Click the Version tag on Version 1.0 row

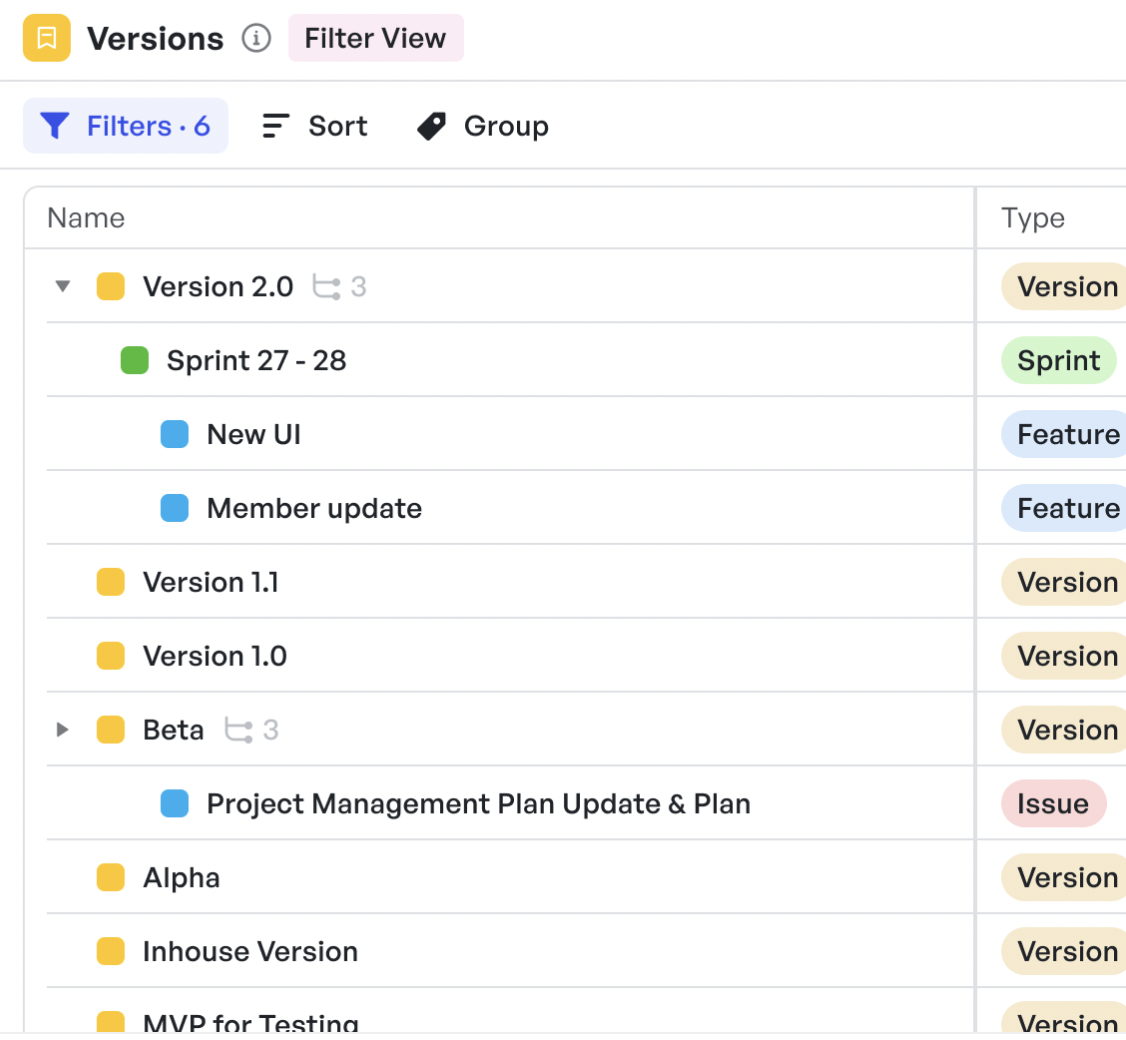pos(1064,656)
